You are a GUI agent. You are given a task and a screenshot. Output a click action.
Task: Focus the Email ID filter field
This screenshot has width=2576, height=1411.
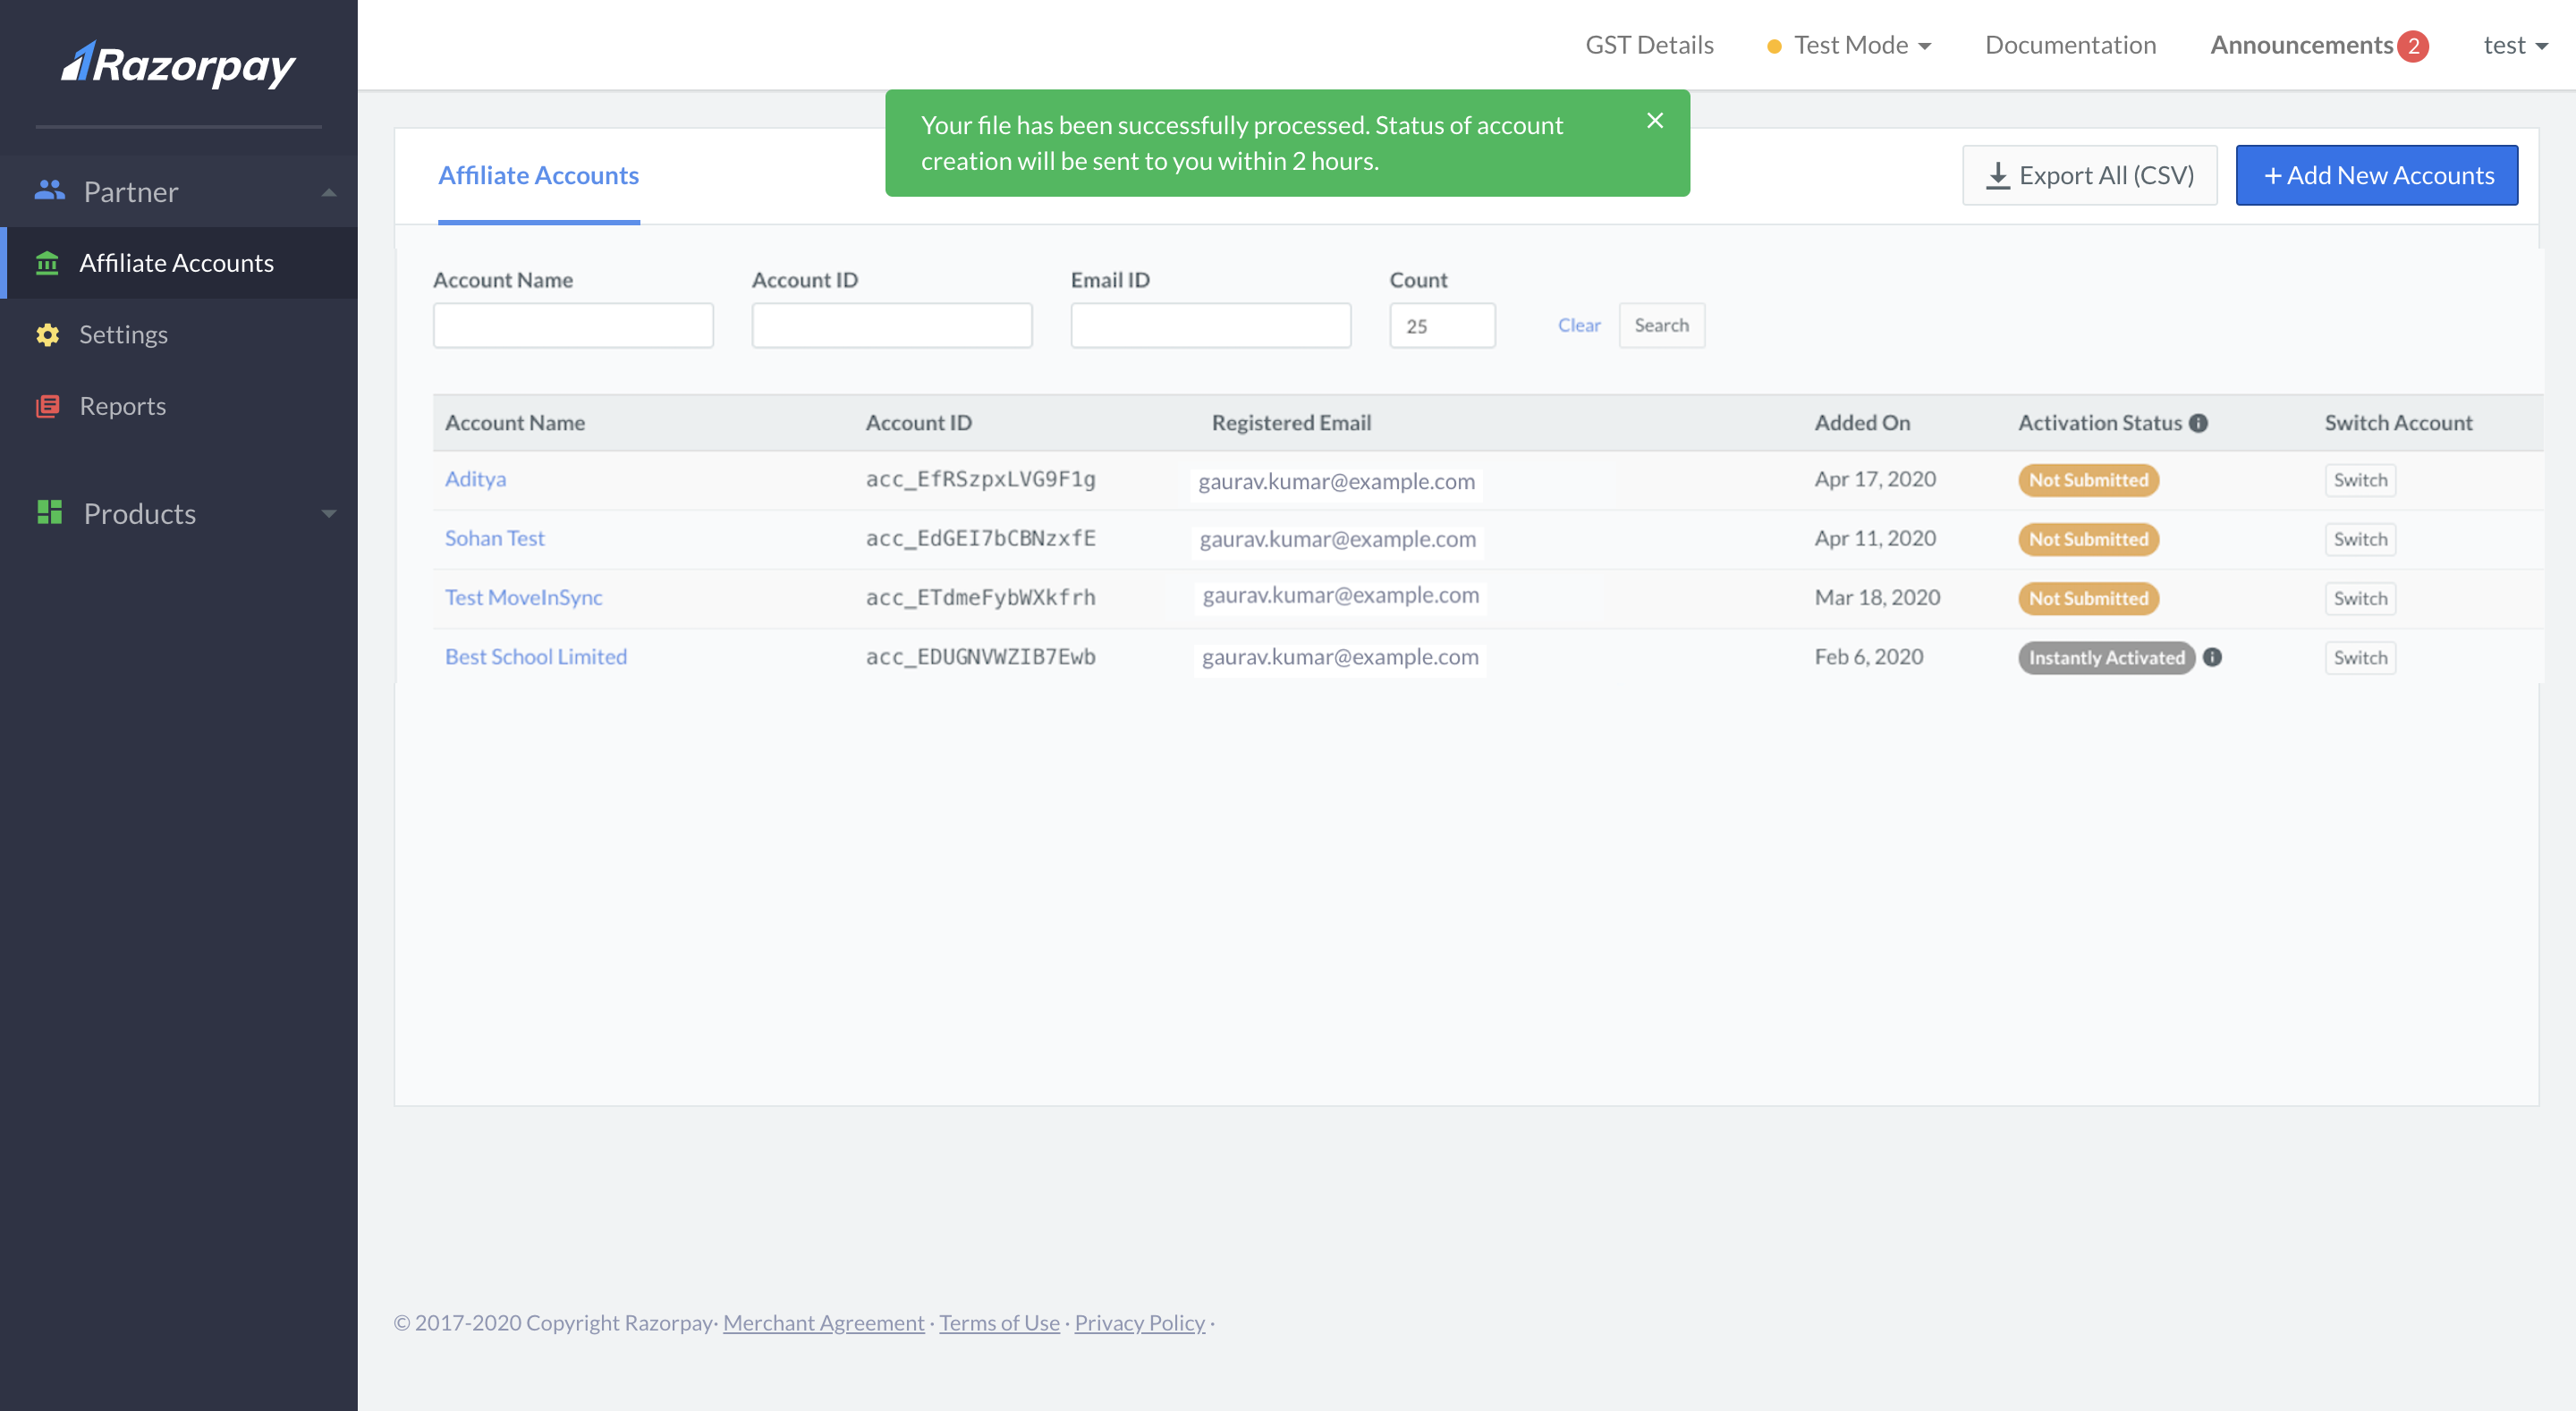(x=1211, y=325)
